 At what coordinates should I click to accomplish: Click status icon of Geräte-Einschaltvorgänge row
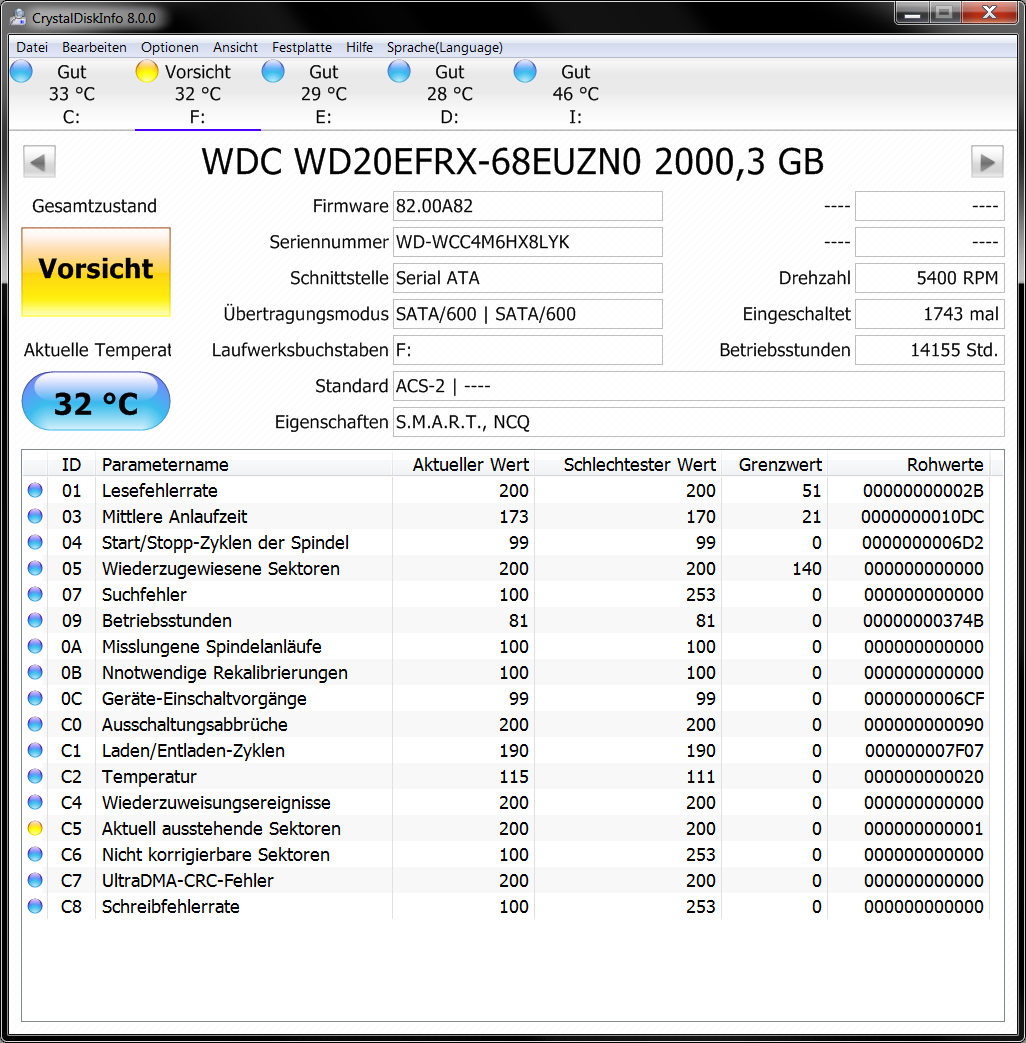35,698
